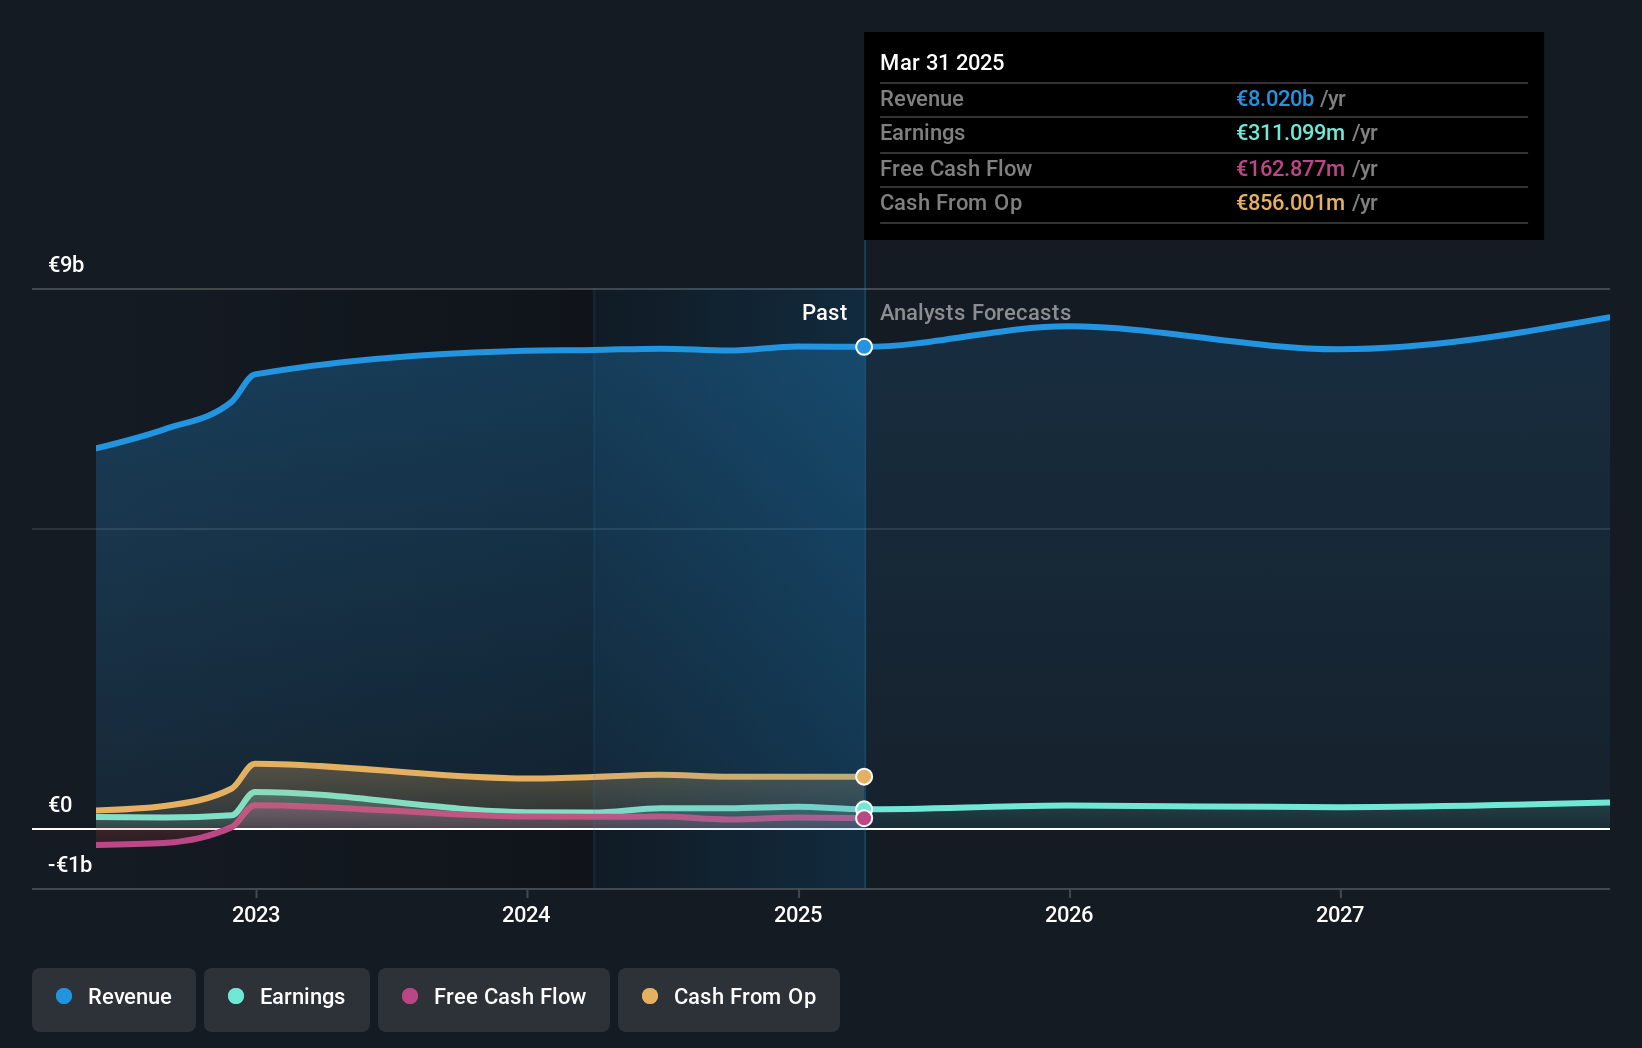Select the blue Revenue data point marker
This screenshot has height=1048, width=1642.
pos(864,347)
